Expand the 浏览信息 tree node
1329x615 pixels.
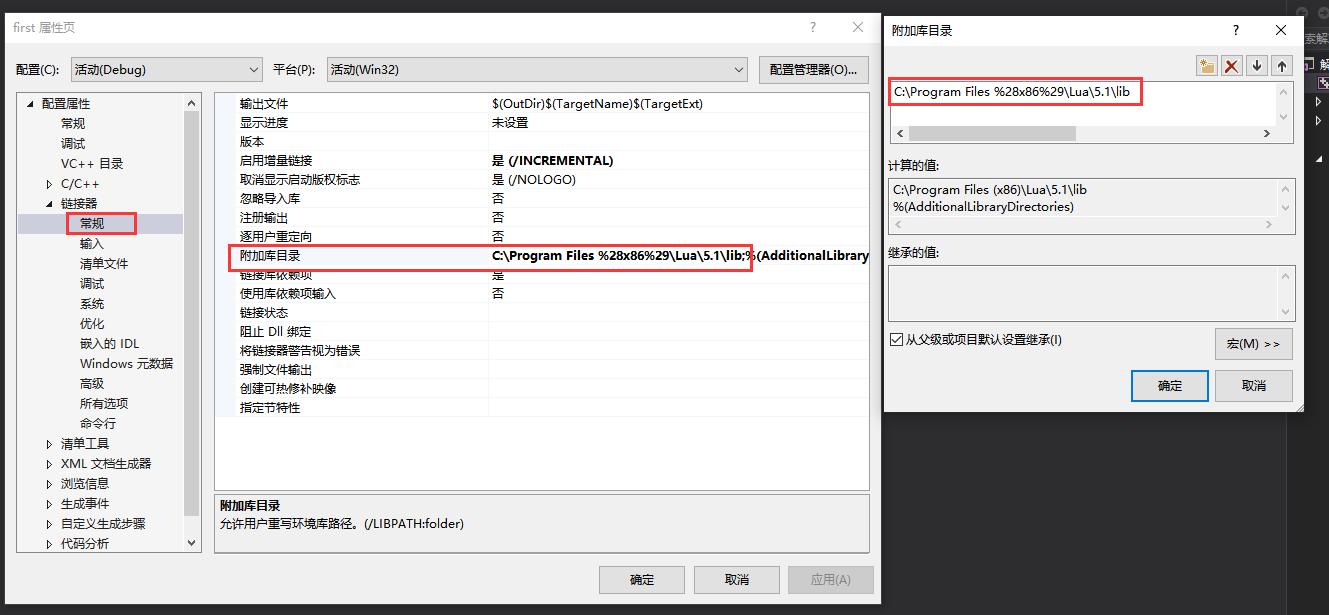tap(50, 484)
